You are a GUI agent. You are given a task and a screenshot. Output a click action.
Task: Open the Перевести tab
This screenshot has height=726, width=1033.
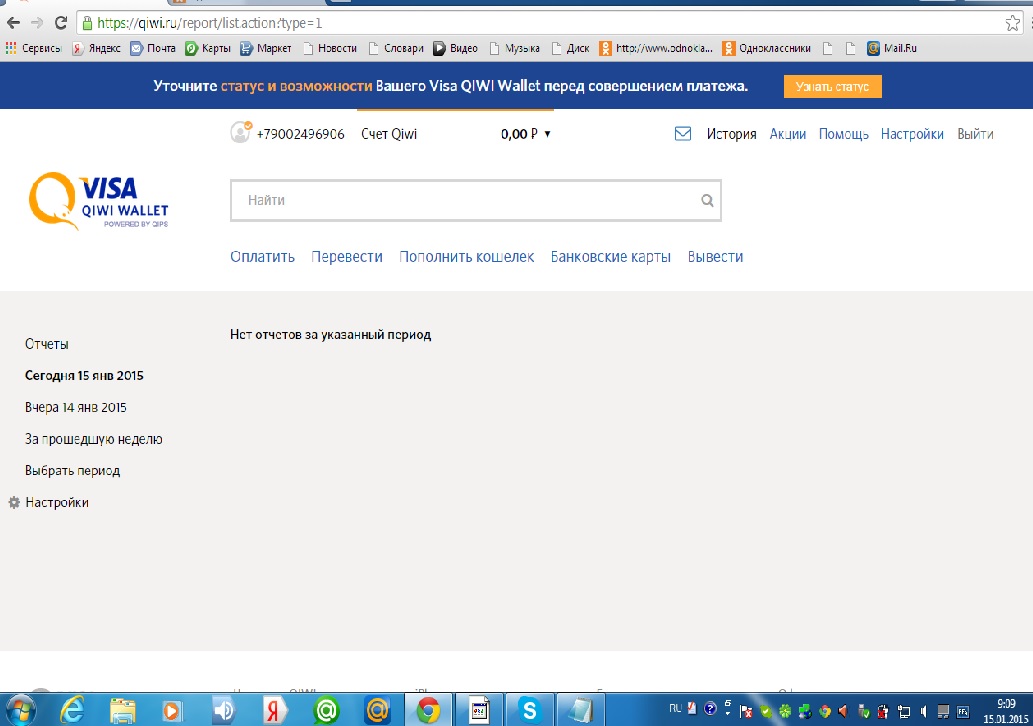click(347, 257)
